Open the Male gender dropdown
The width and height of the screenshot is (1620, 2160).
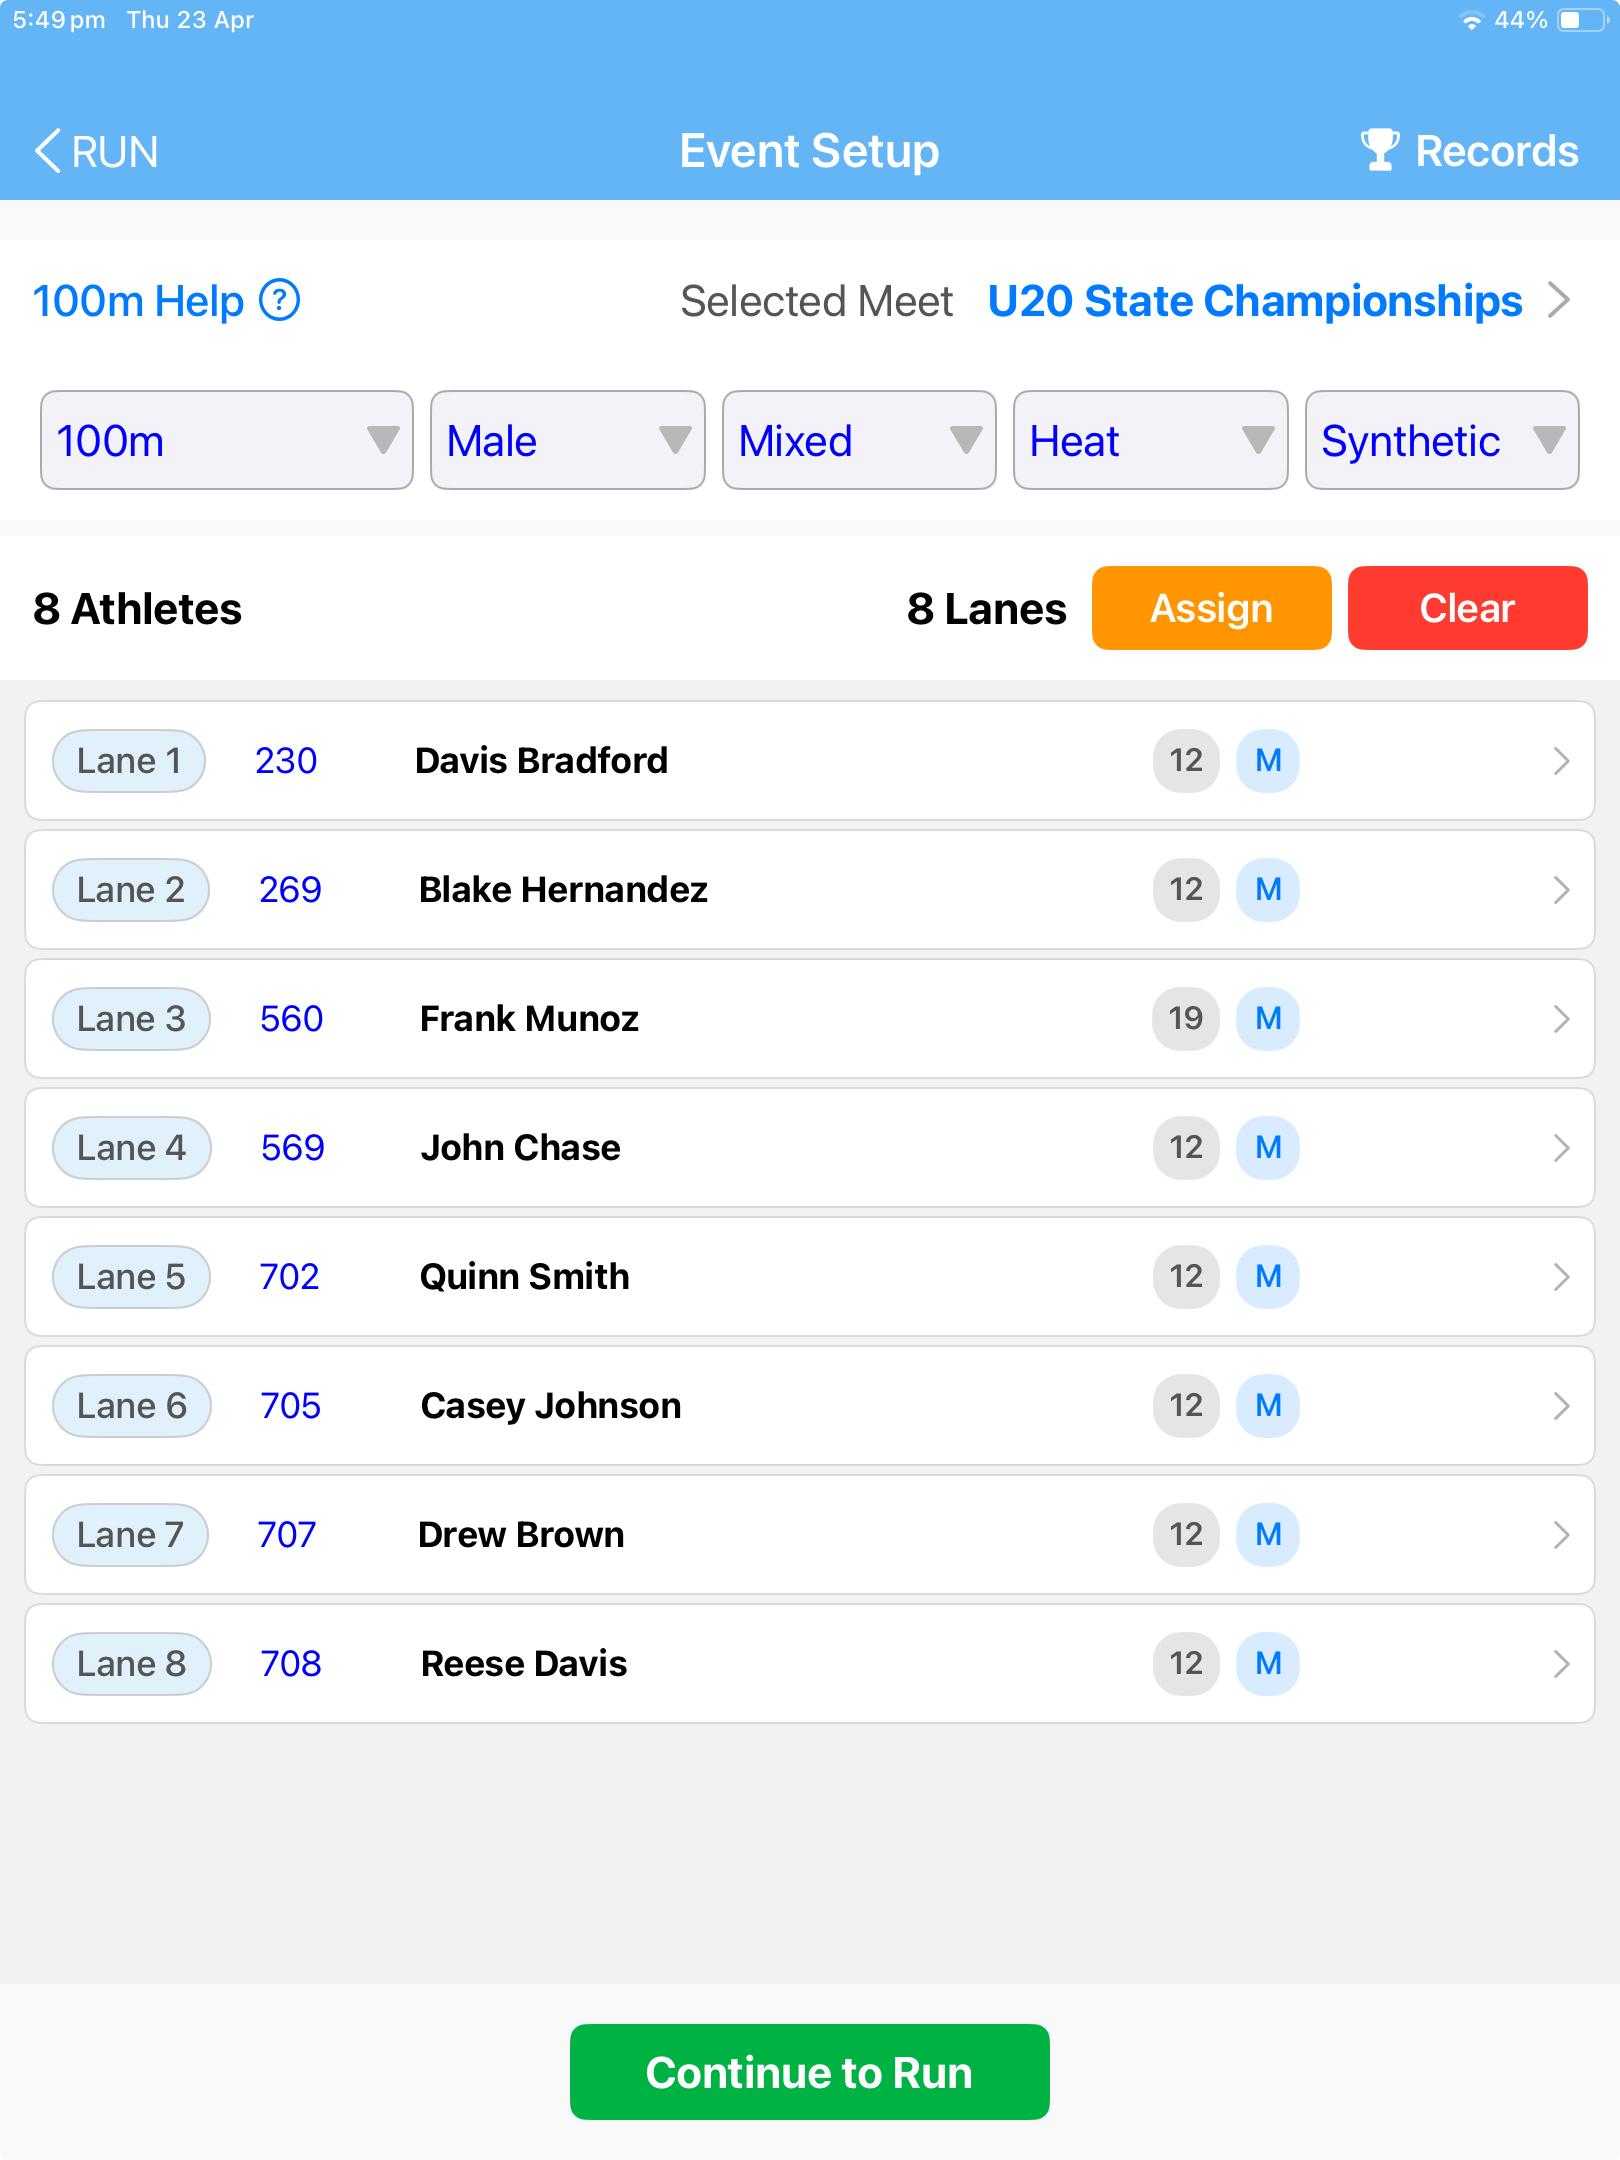[x=566, y=440]
